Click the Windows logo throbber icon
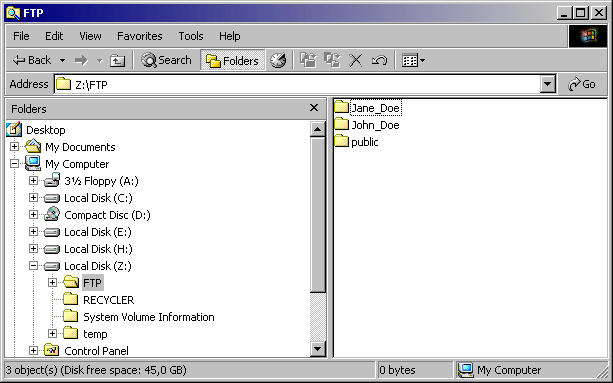This screenshot has width=613, height=383. click(588, 36)
